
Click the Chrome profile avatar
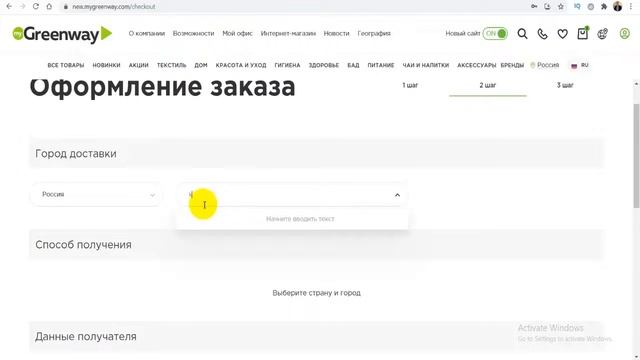click(618, 6)
